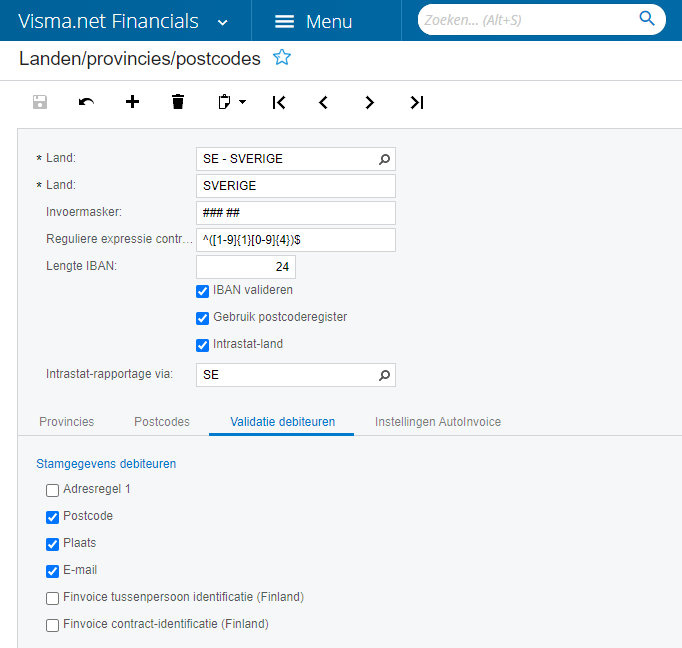Enable the Adresregel 1 checkbox

(52, 490)
